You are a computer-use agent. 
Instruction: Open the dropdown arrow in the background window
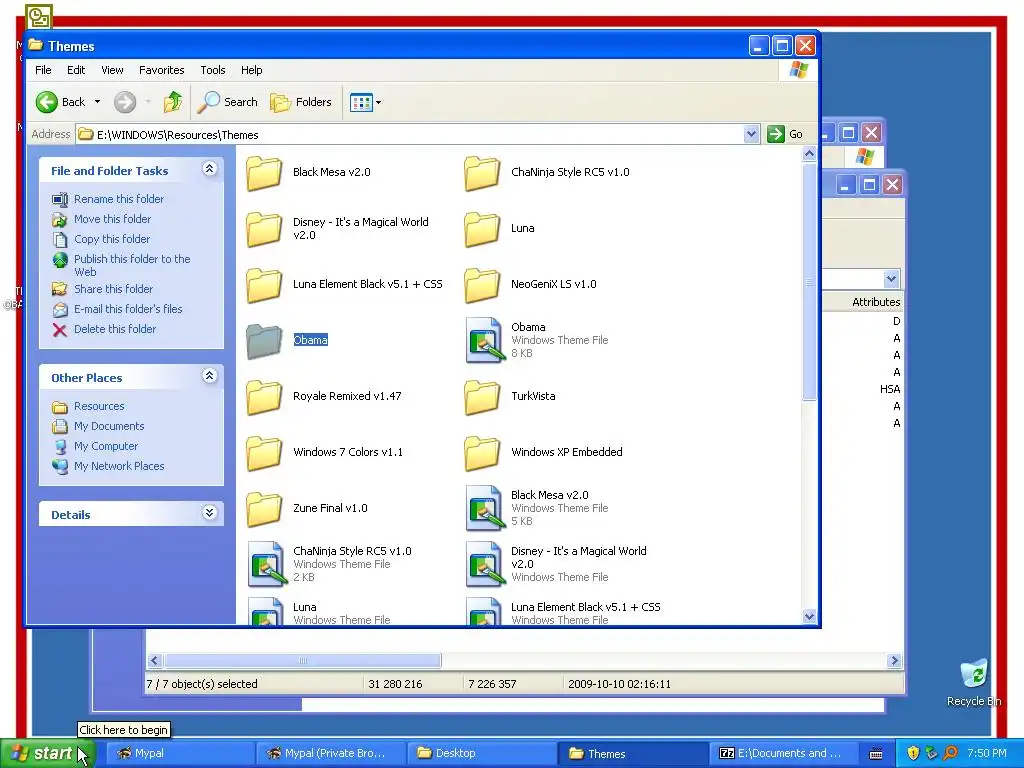[891, 279]
